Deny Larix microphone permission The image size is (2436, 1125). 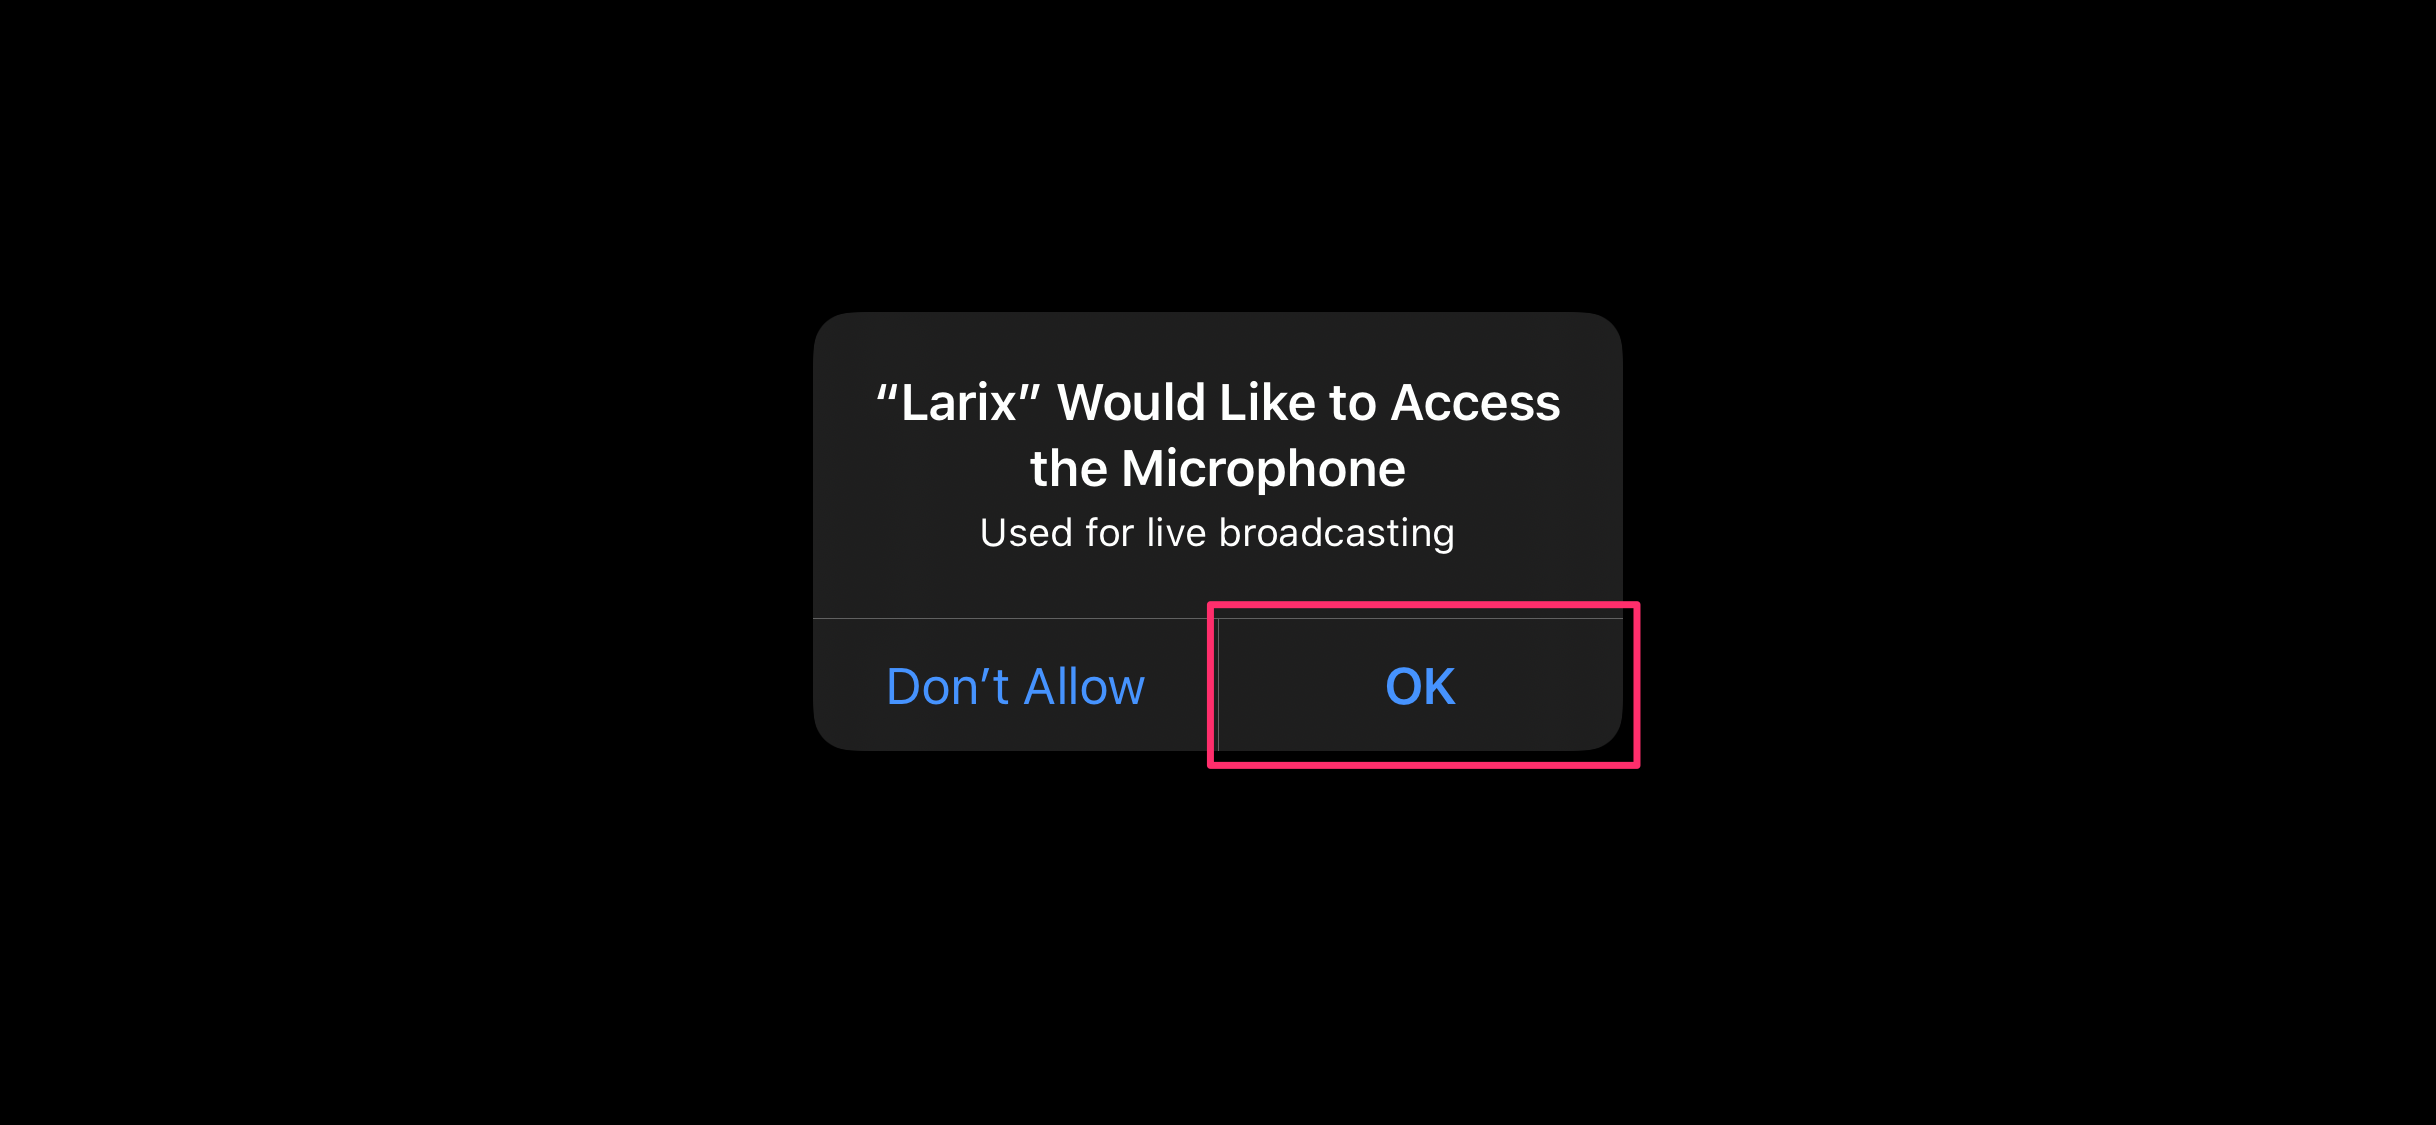1015,685
